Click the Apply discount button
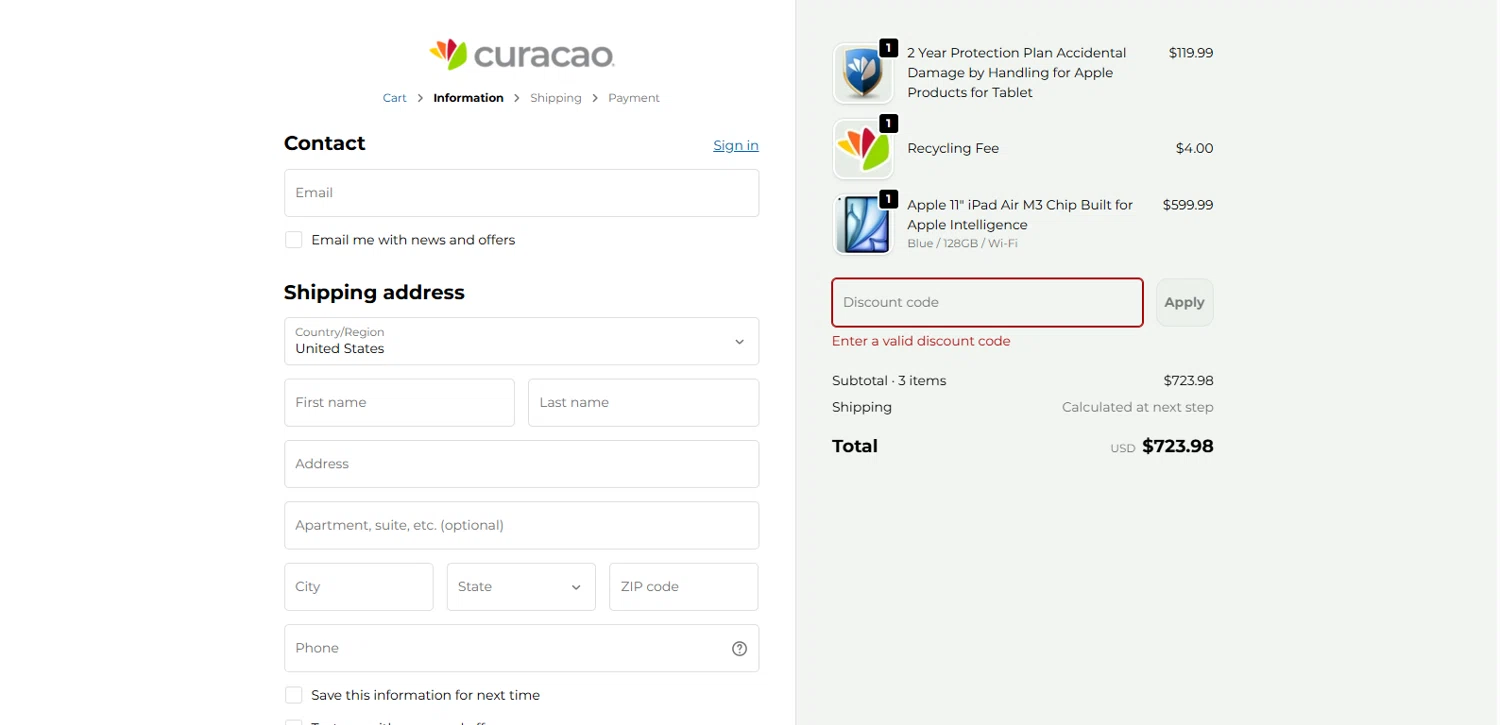Image resolution: width=1500 pixels, height=725 pixels. [1184, 302]
